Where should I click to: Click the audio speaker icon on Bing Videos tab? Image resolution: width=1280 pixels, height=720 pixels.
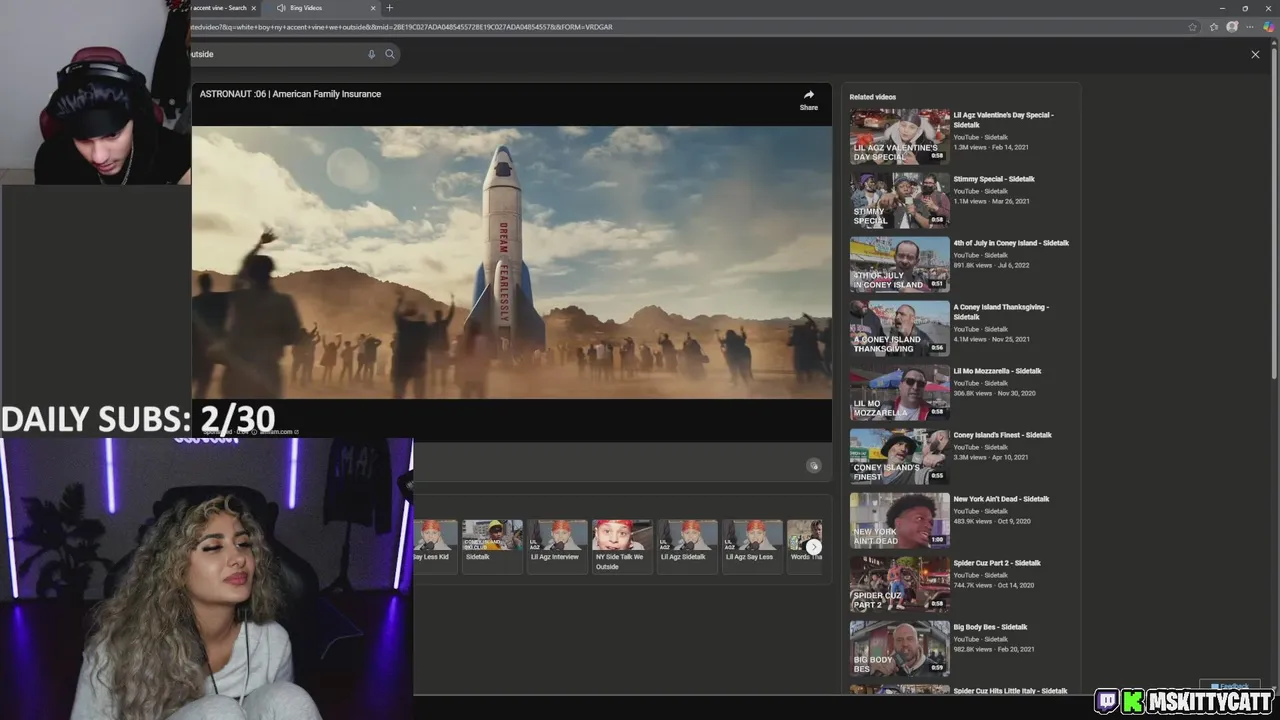point(281,8)
